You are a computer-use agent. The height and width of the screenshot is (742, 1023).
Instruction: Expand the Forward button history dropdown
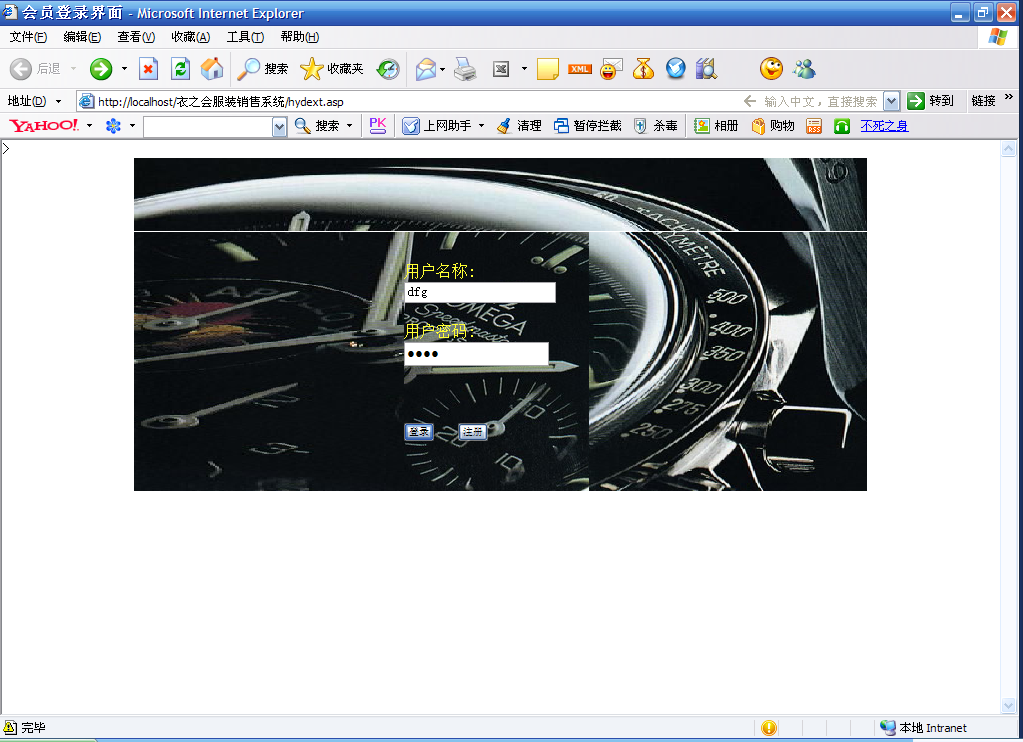coord(124,69)
